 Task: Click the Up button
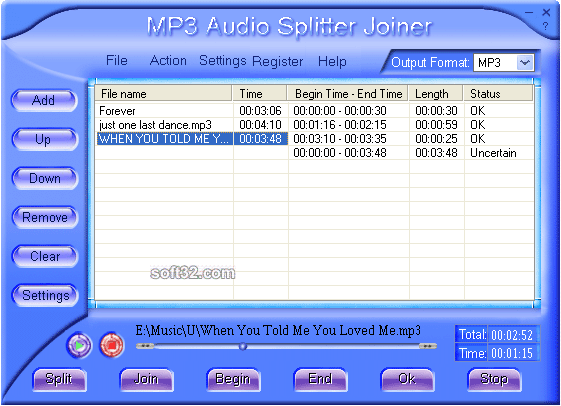[44, 139]
